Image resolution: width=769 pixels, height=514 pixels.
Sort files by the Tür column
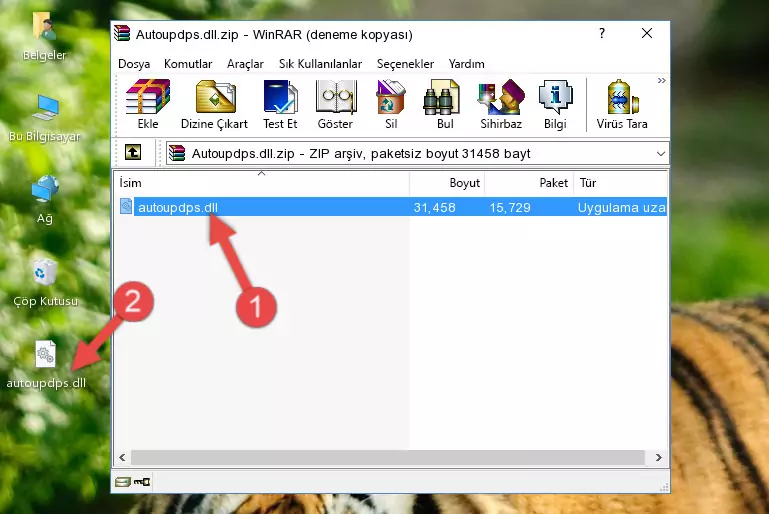pyautogui.click(x=621, y=183)
